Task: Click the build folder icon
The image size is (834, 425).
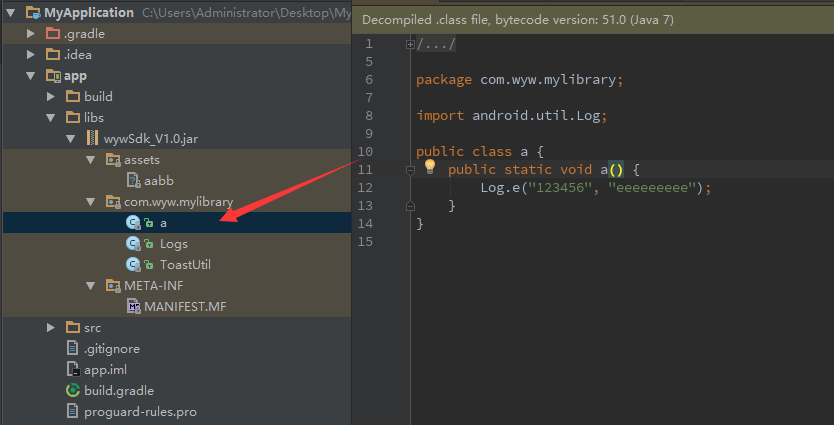Action: [73, 96]
